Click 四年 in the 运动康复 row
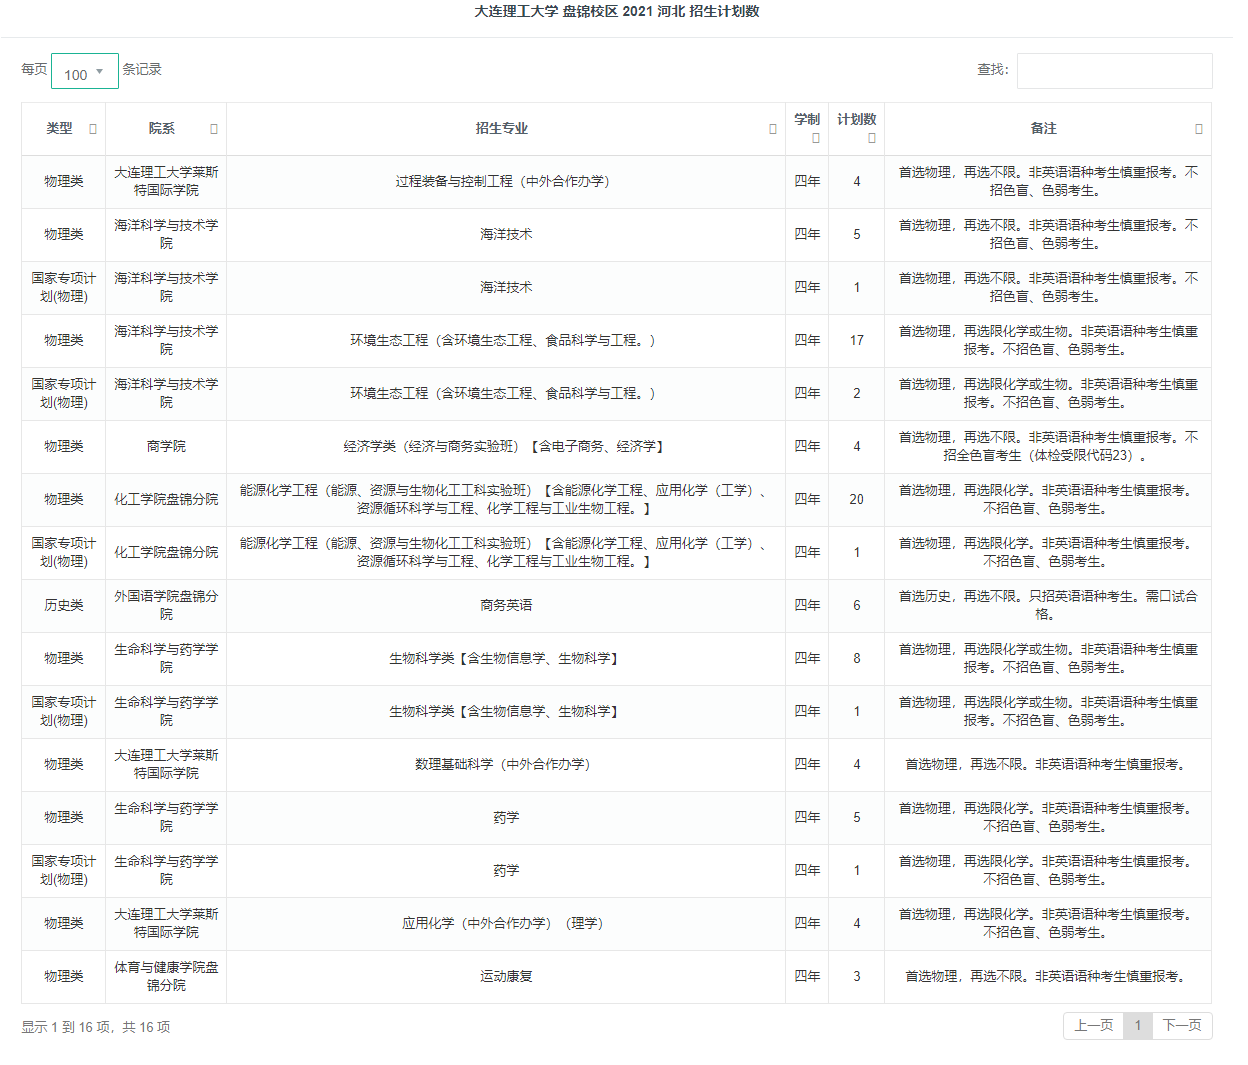The height and width of the screenshot is (1065, 1248). point(807,977)
